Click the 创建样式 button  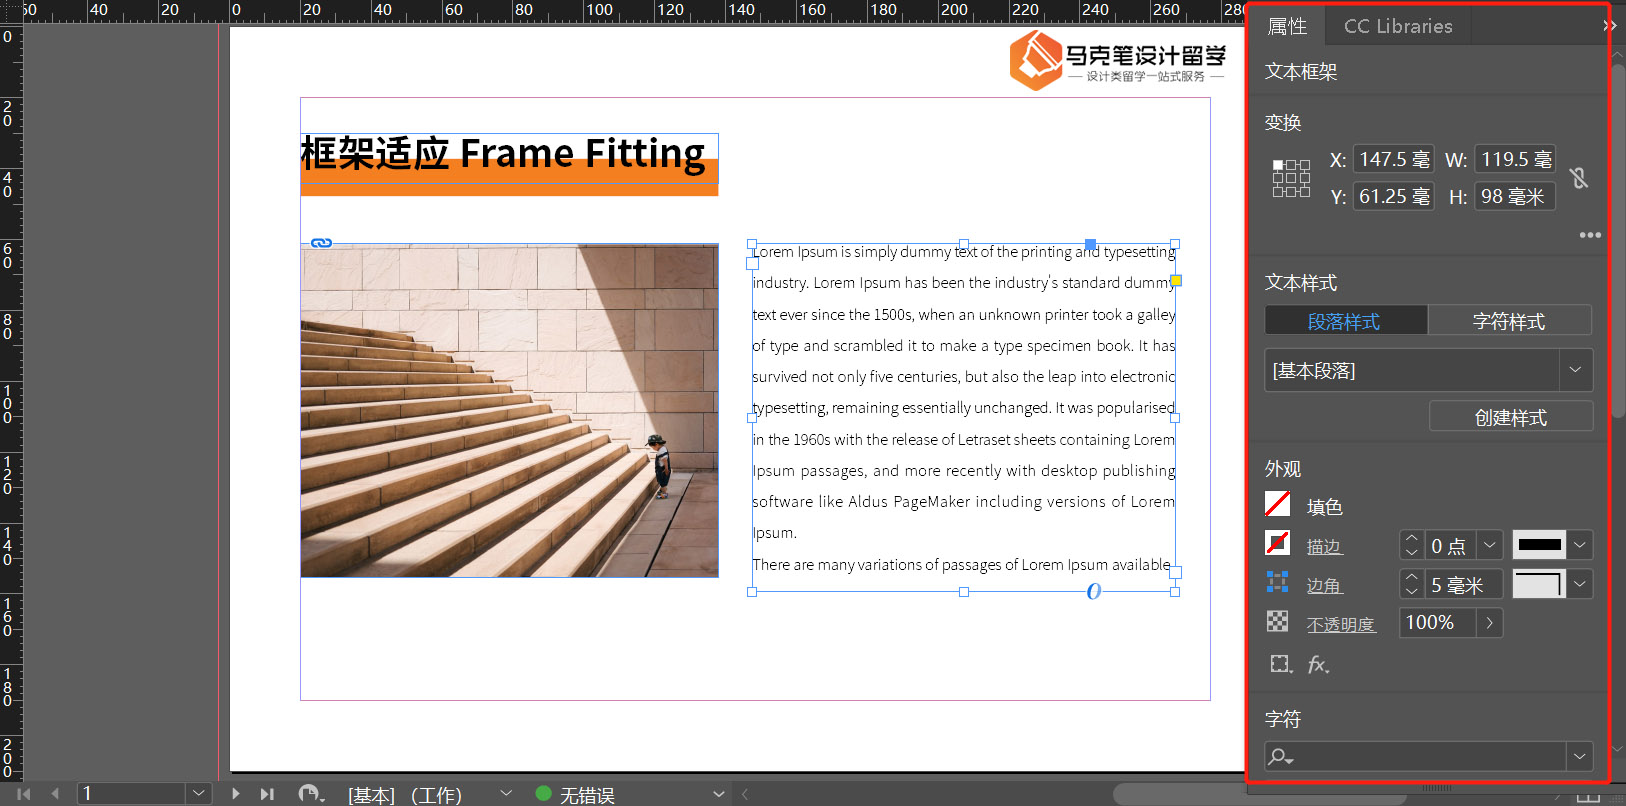1511,417
